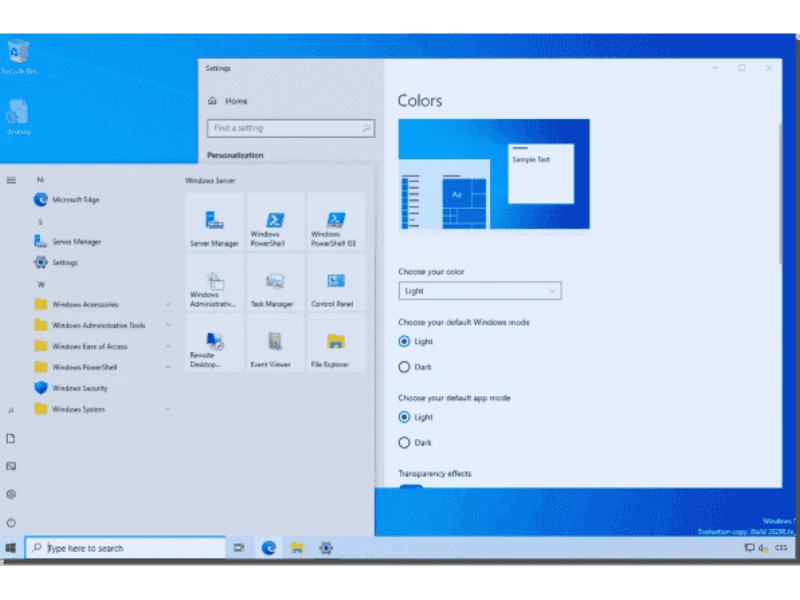800x600 pixels.
Task: Click in the Find a setting box
Action: coord(291,128)
